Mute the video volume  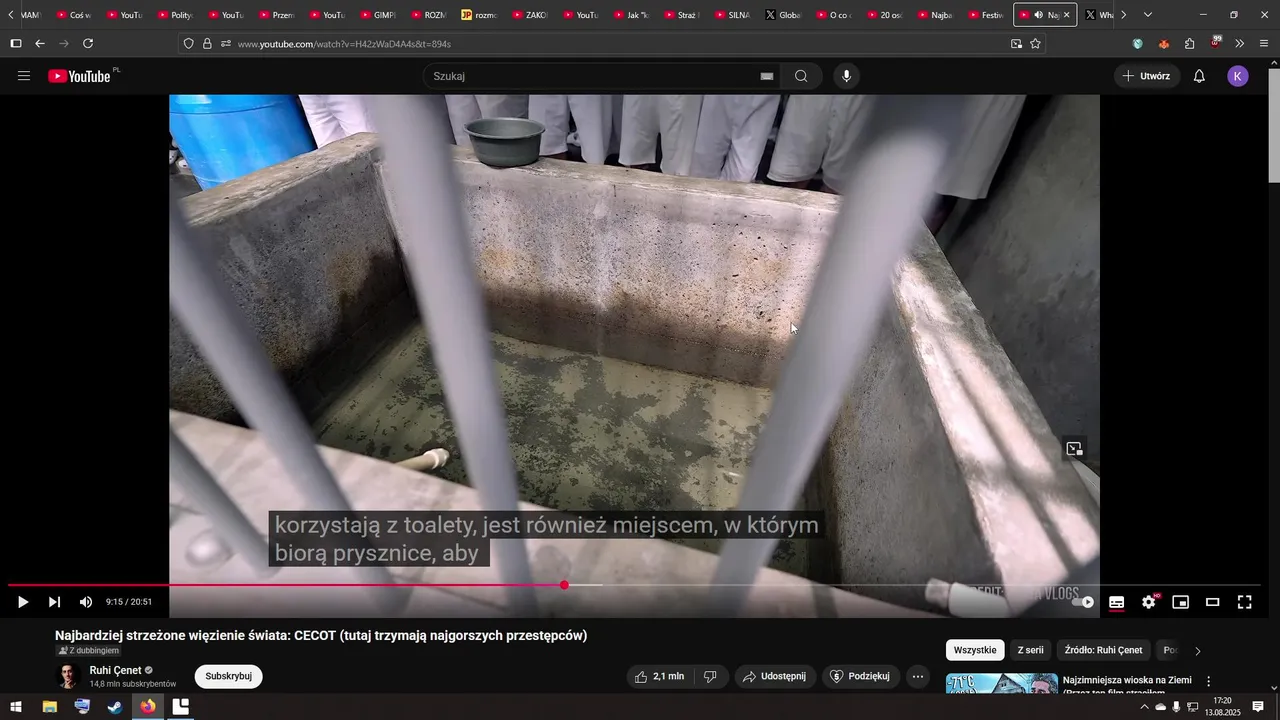coord(86,602)
